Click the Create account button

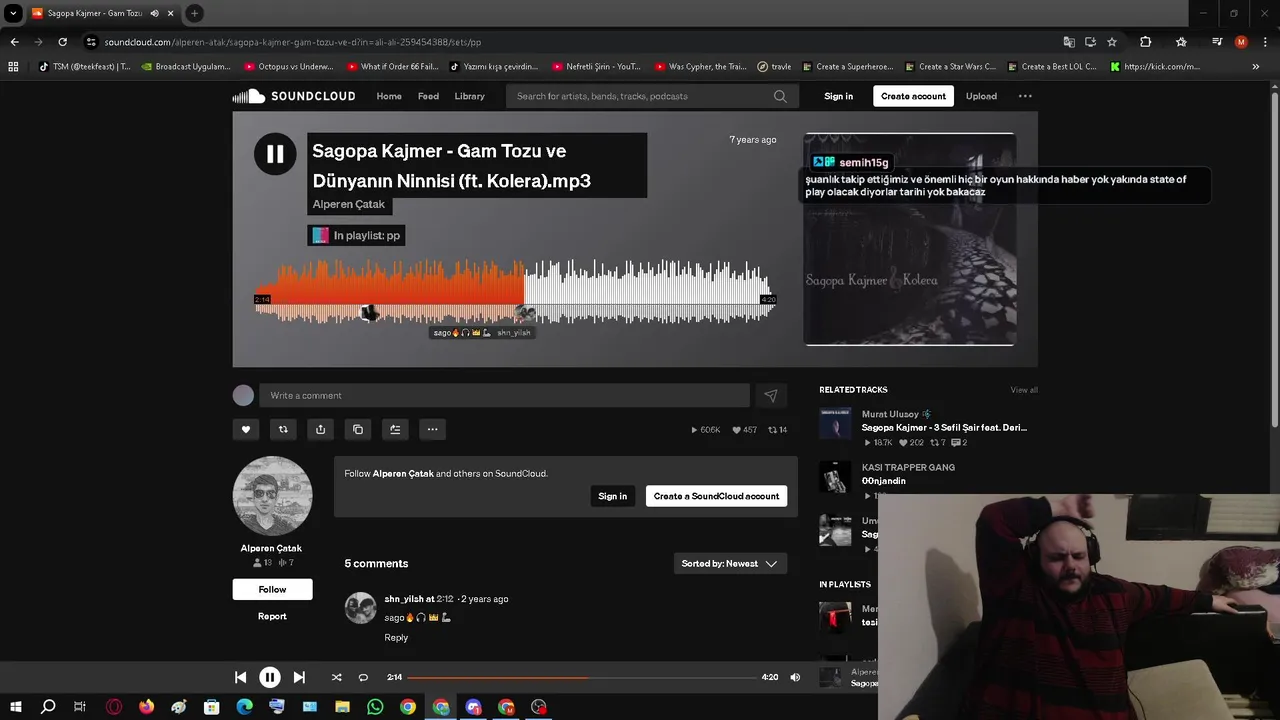(913, 96)
